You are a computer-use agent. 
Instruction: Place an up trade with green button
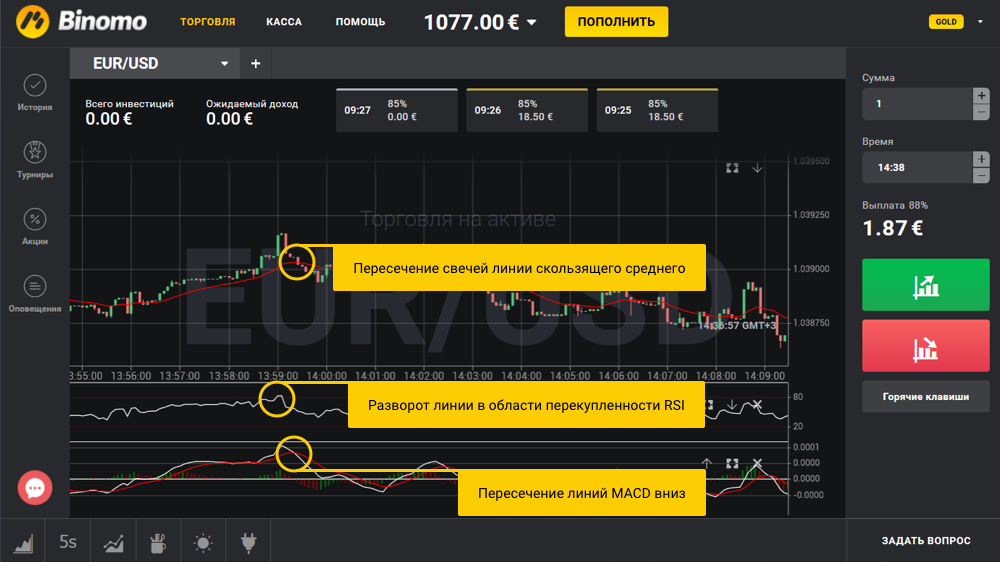[925, 285]
